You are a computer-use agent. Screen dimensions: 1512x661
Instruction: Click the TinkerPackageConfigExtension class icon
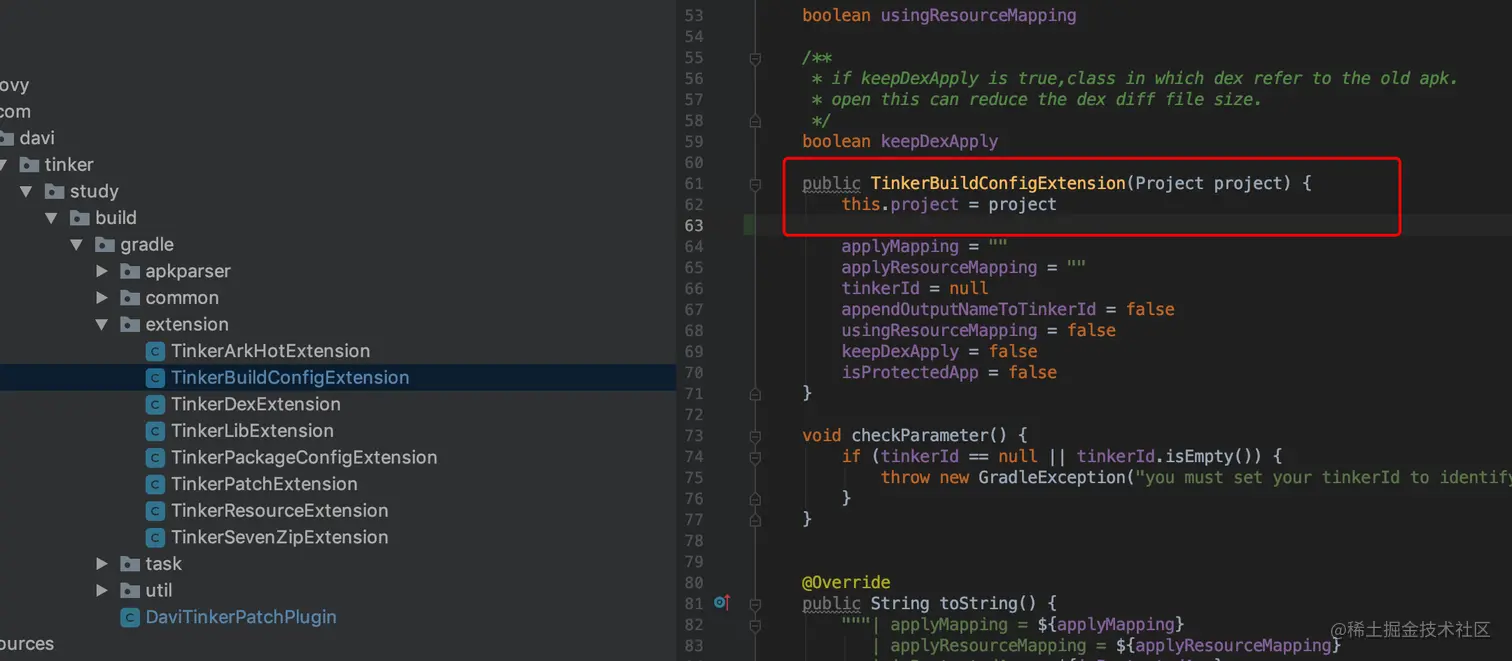[x=155, y=457]
